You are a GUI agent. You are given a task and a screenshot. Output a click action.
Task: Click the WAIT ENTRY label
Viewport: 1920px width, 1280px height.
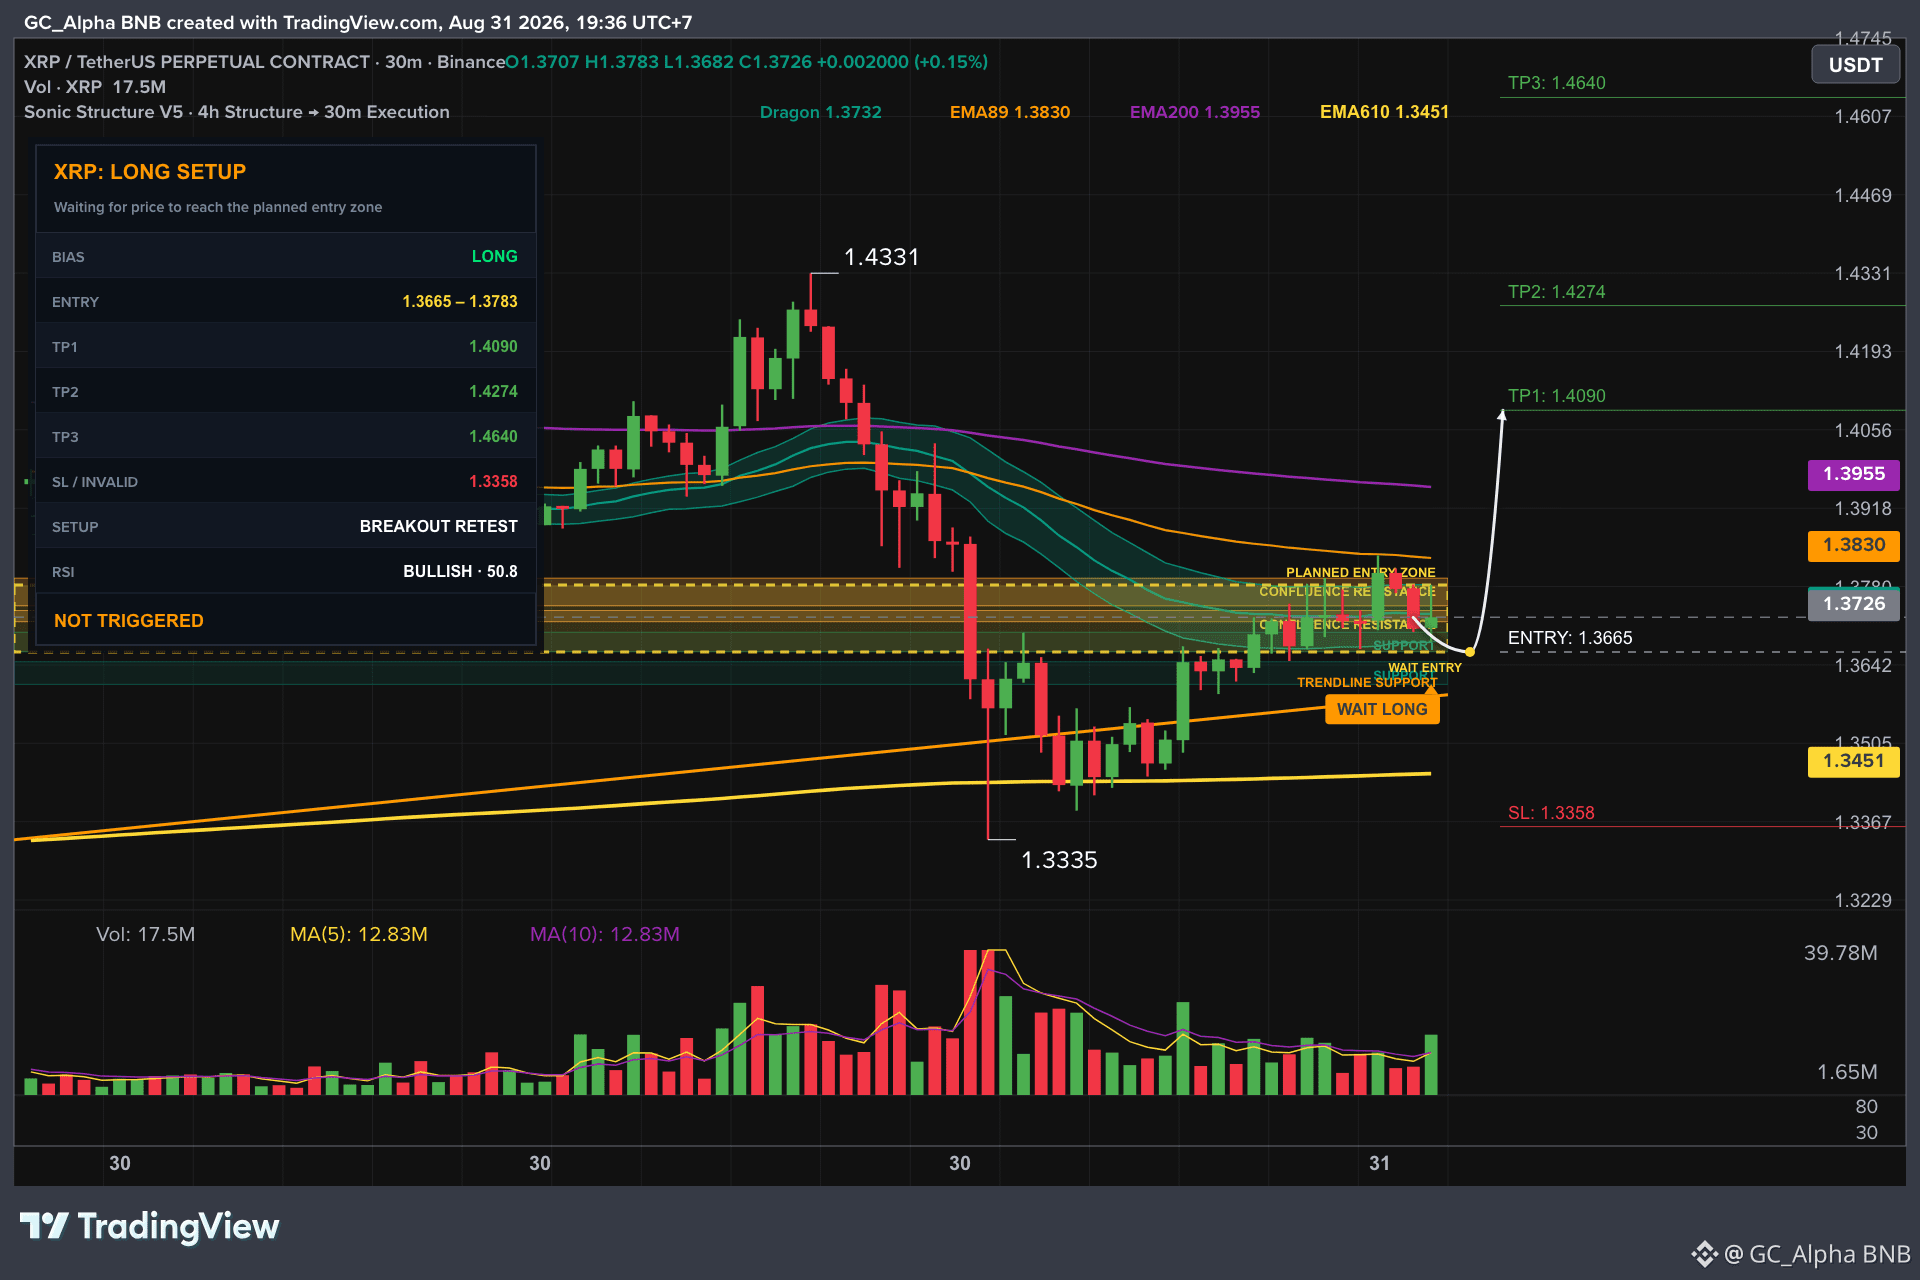[1424, 668]
